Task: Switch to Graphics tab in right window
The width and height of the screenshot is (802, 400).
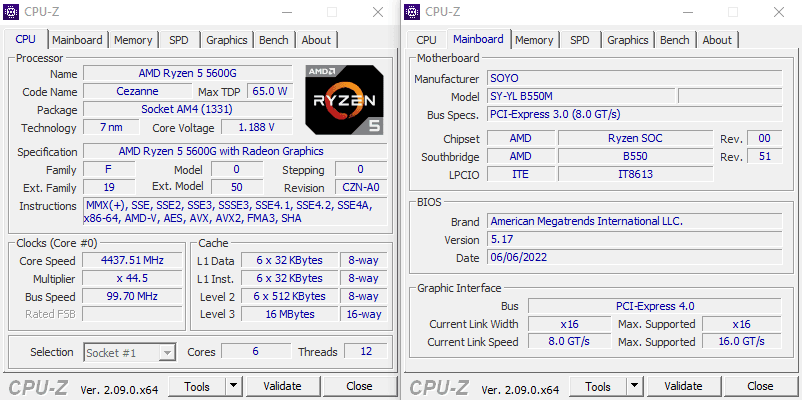Action: 628,40
